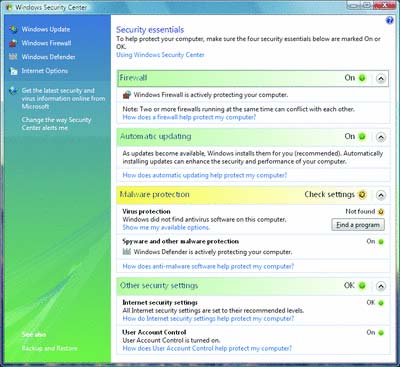Click How does a firewall help protect link
Viewport: 400px width, 367px height.
[x=189, y=117]
